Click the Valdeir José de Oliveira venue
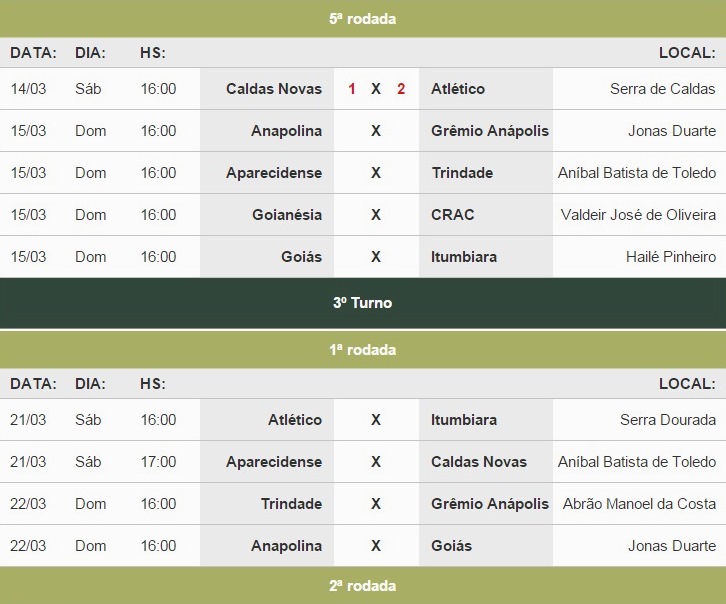Image resolution: width=726 pixels, height=604 pixels. 638,215
